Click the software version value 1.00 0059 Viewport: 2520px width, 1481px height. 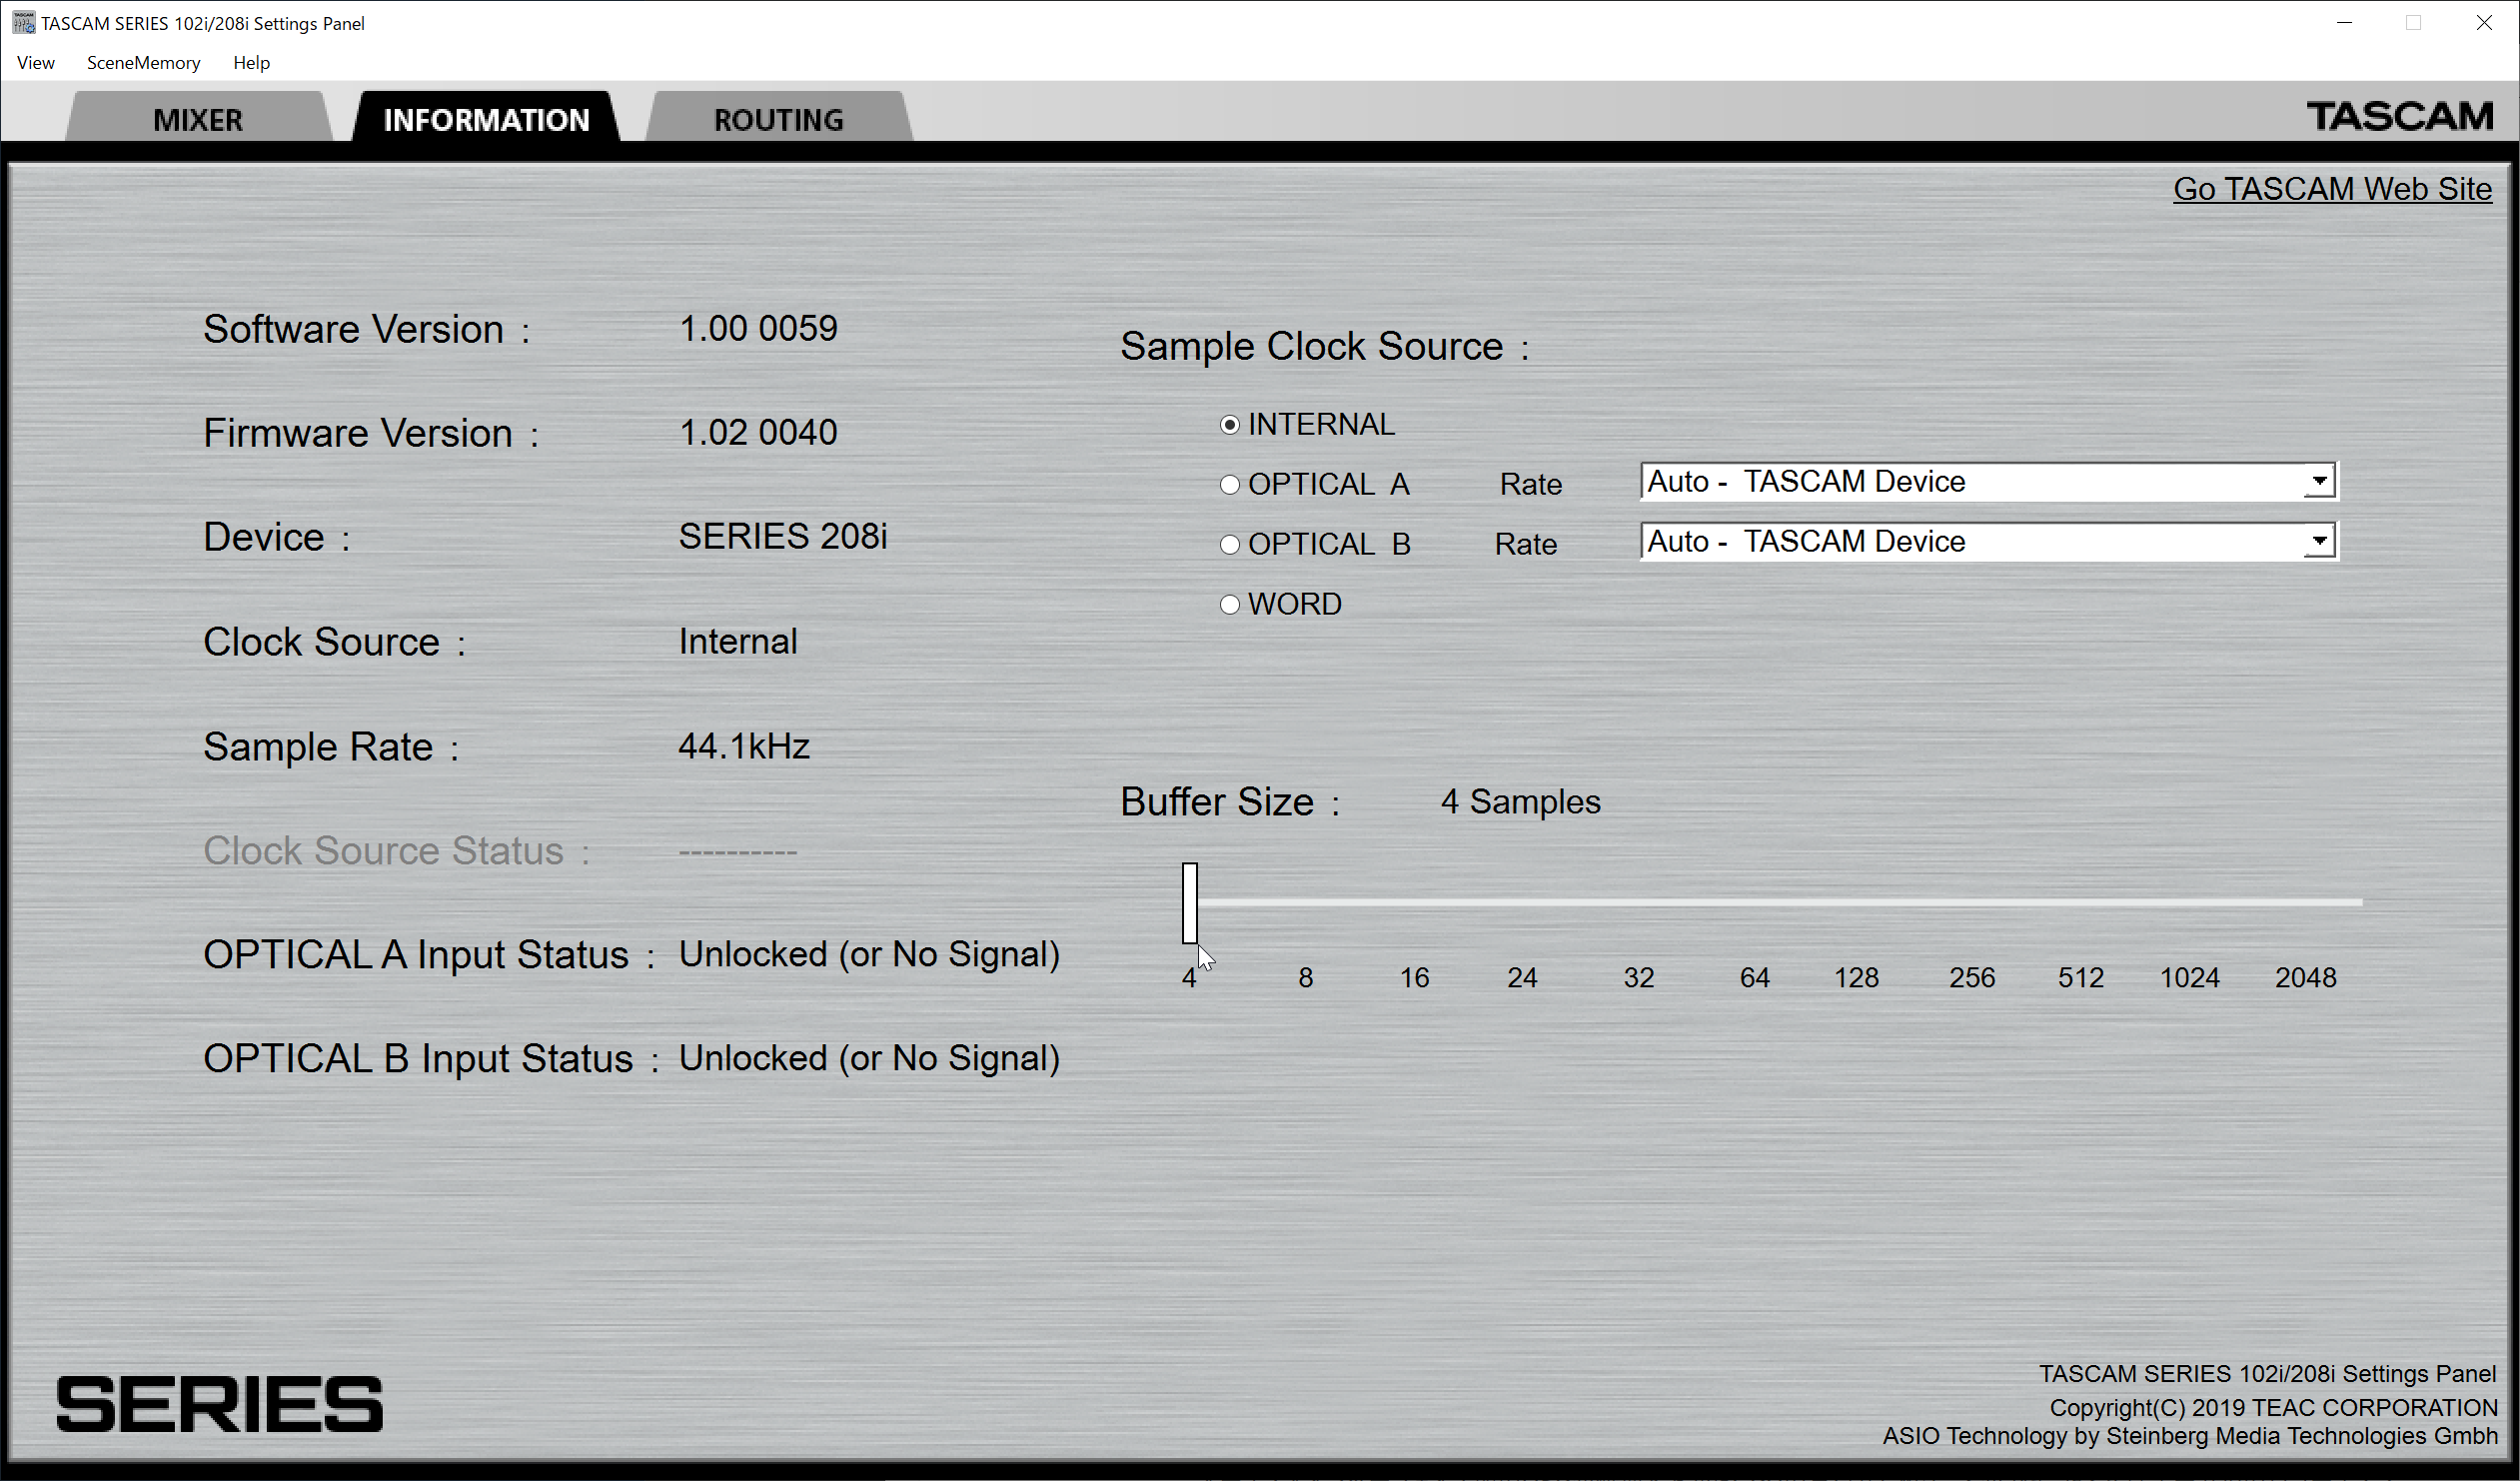coord(758,329)
